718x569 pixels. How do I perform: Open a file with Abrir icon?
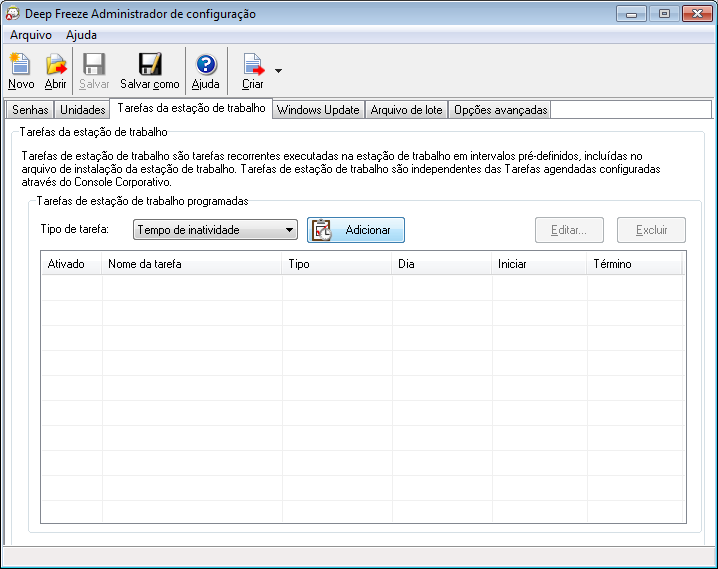(55, 70)
